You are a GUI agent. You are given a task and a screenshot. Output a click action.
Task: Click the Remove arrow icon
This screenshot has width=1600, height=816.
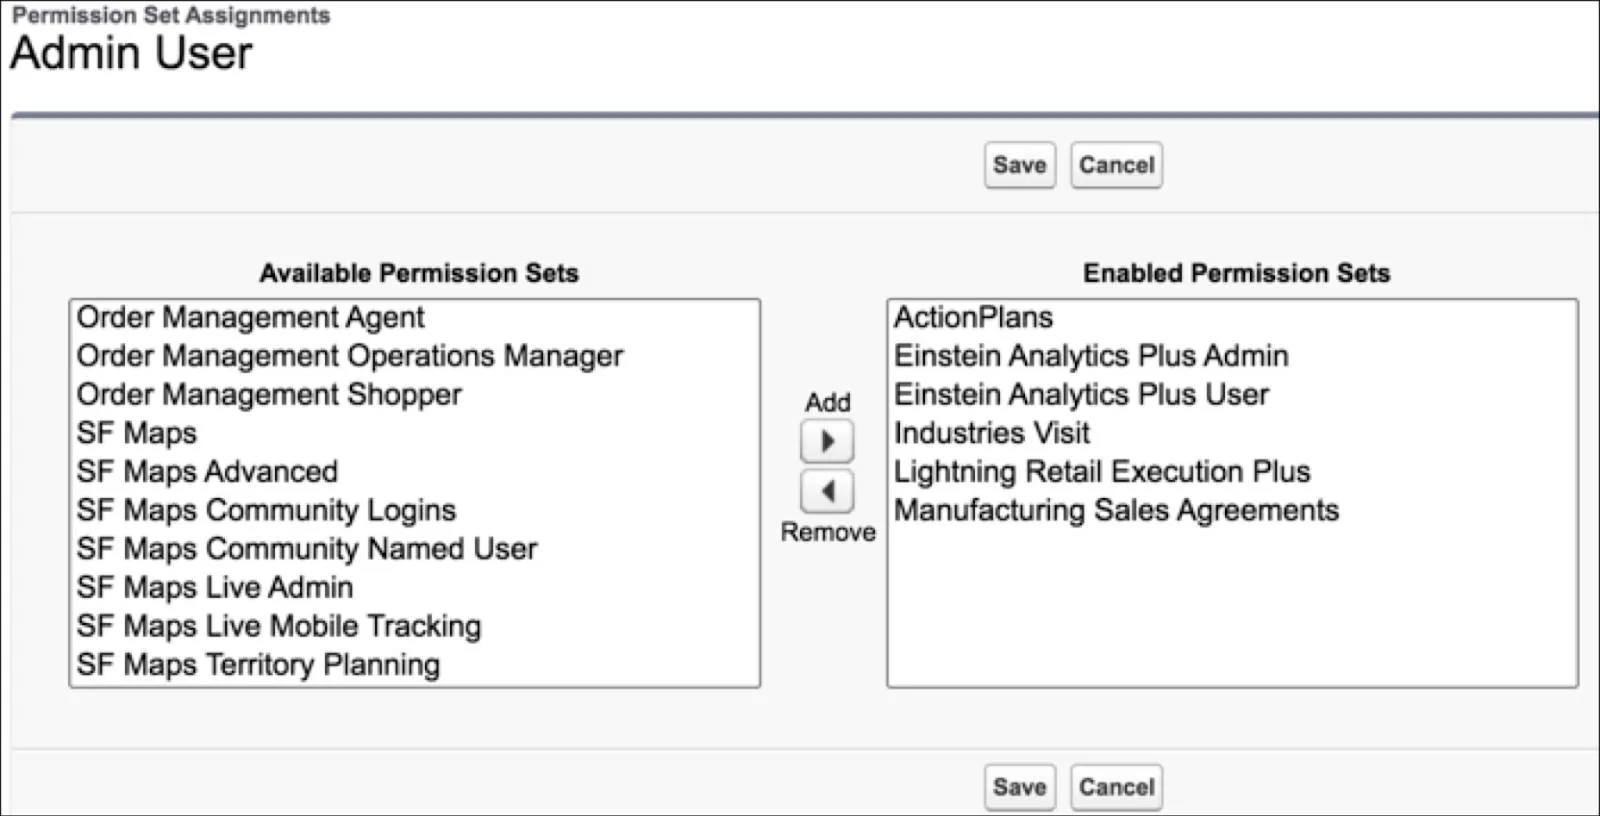tap(826, 492)
